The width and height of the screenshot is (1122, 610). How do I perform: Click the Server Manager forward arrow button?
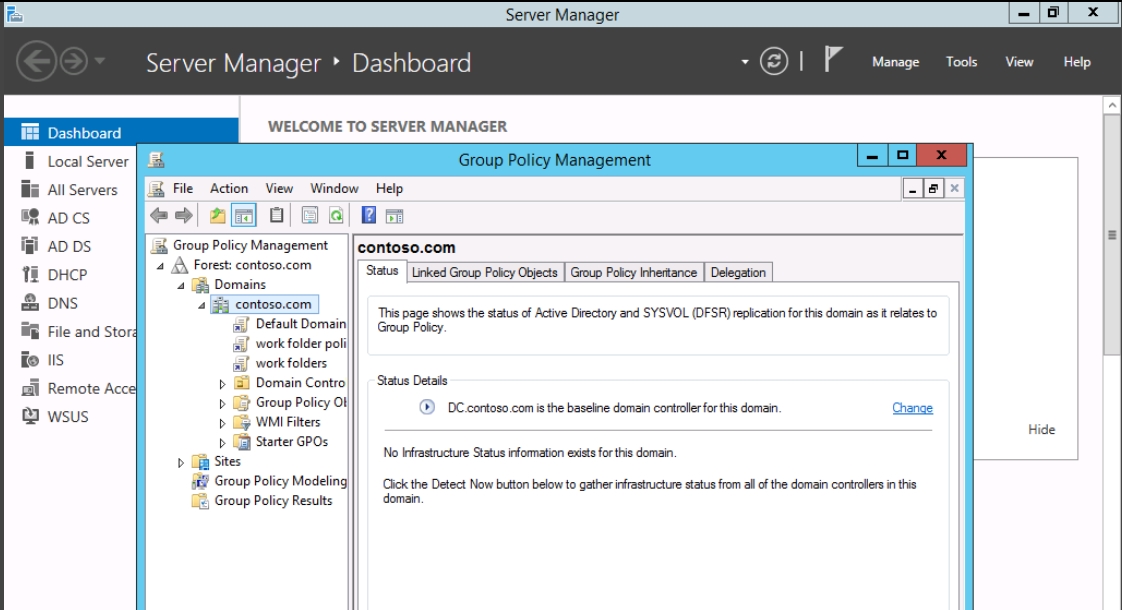74,62
